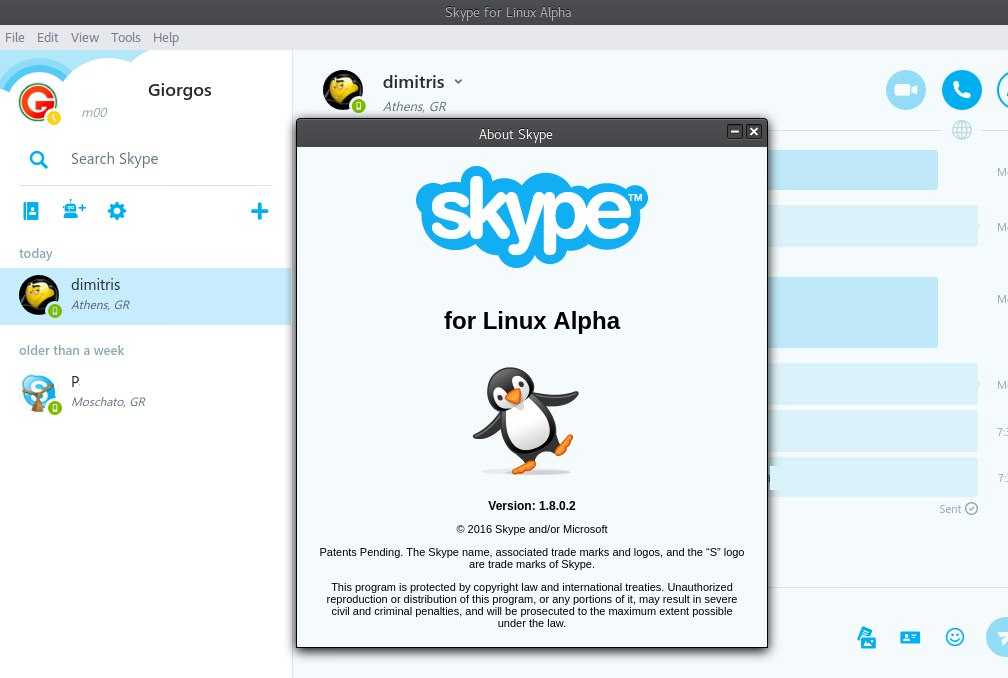Click the Sent status checkmark
This screenshot has width=1008, height=678.
click(x=971, y=508)
